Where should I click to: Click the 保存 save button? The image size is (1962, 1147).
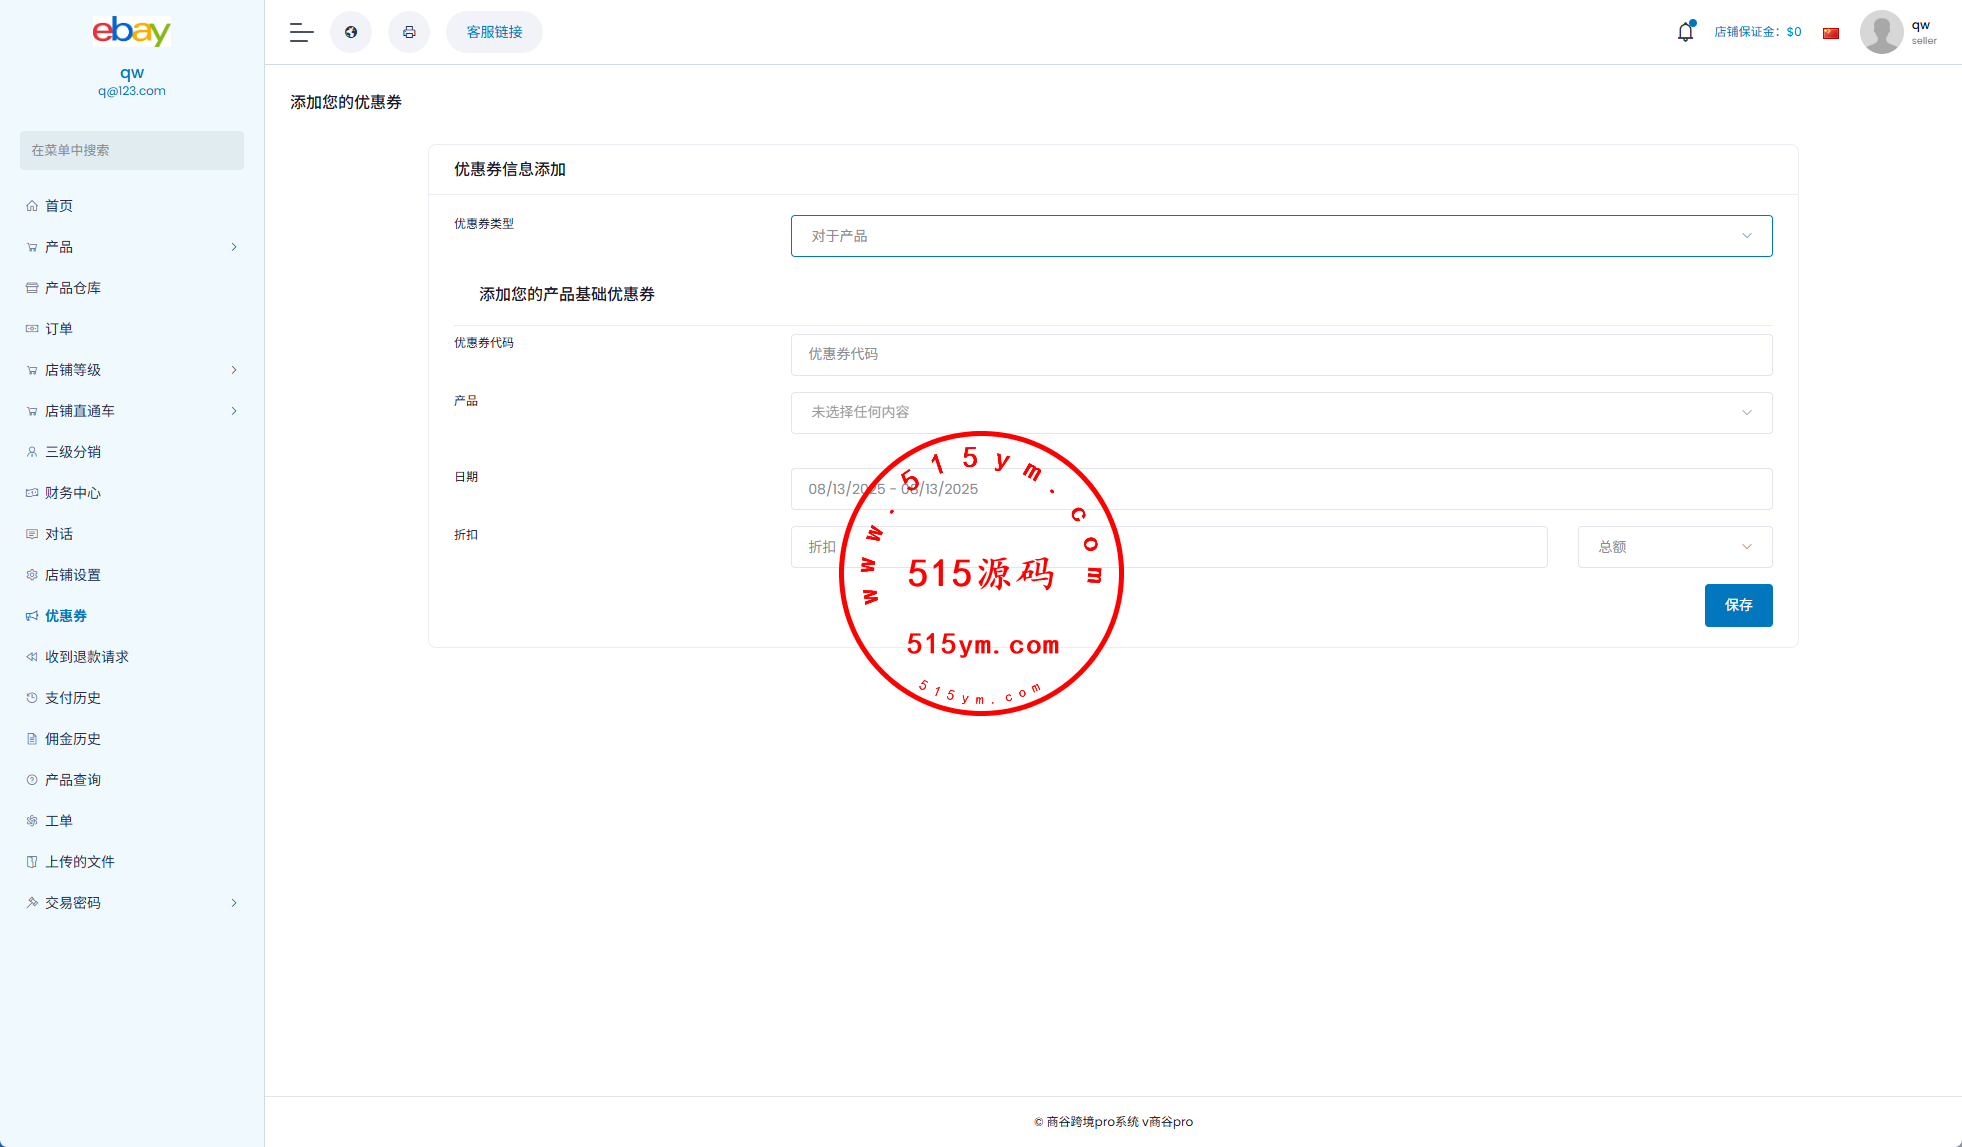[x=1738, y=605]
